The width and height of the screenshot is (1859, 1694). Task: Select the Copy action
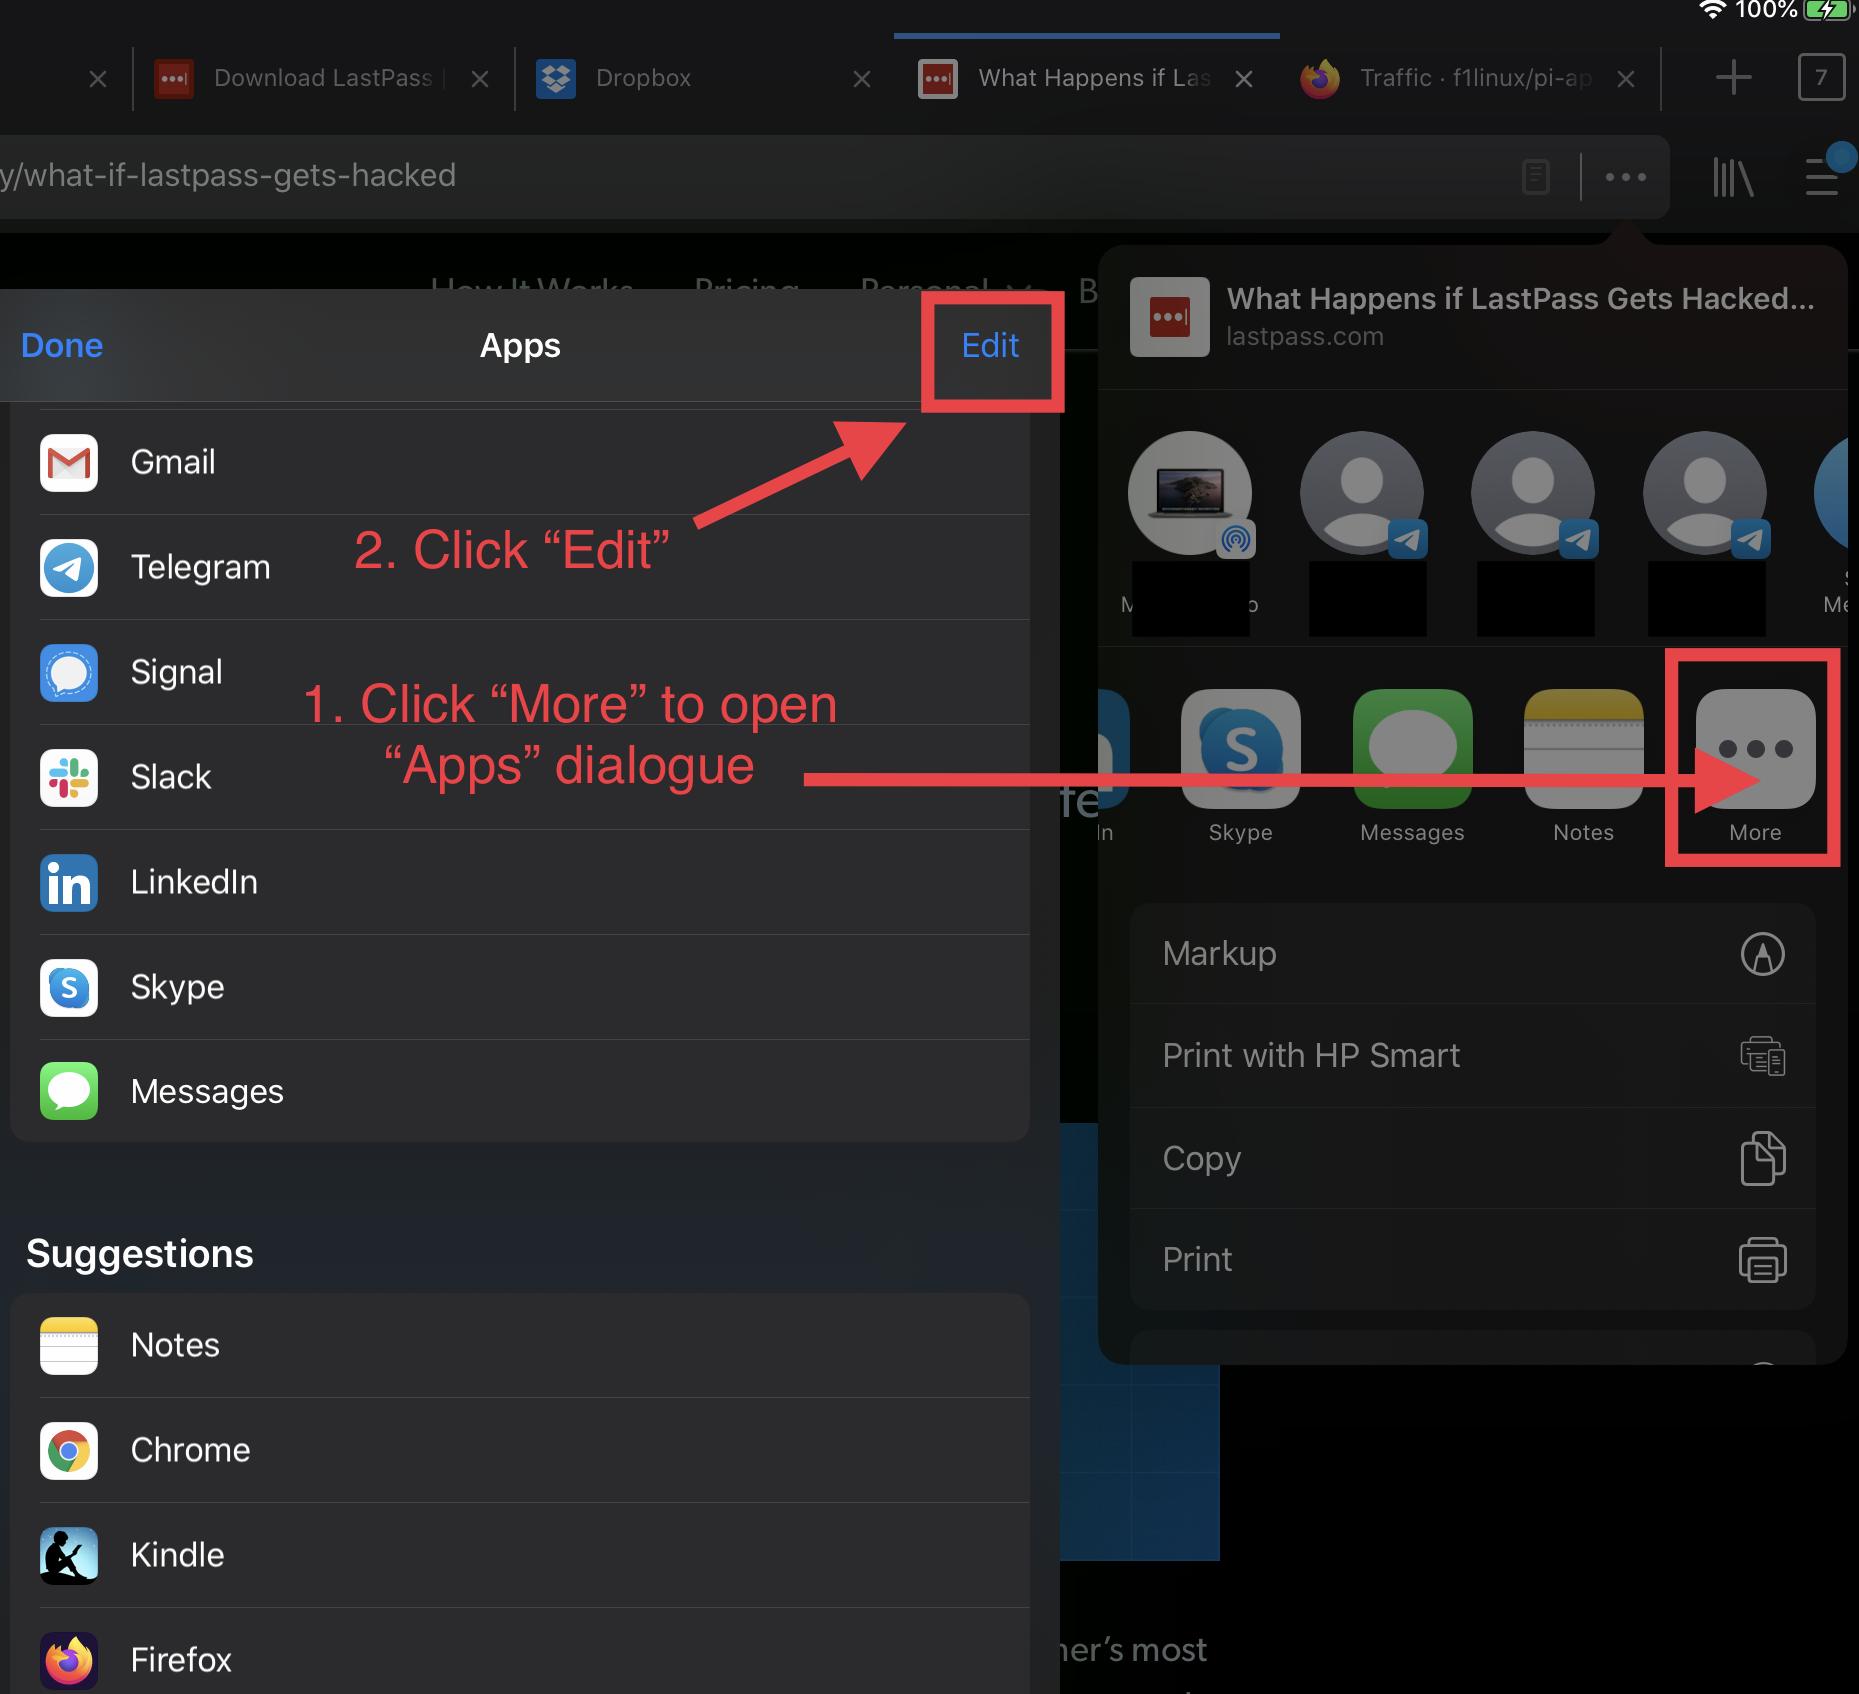coord(1472,1158)
